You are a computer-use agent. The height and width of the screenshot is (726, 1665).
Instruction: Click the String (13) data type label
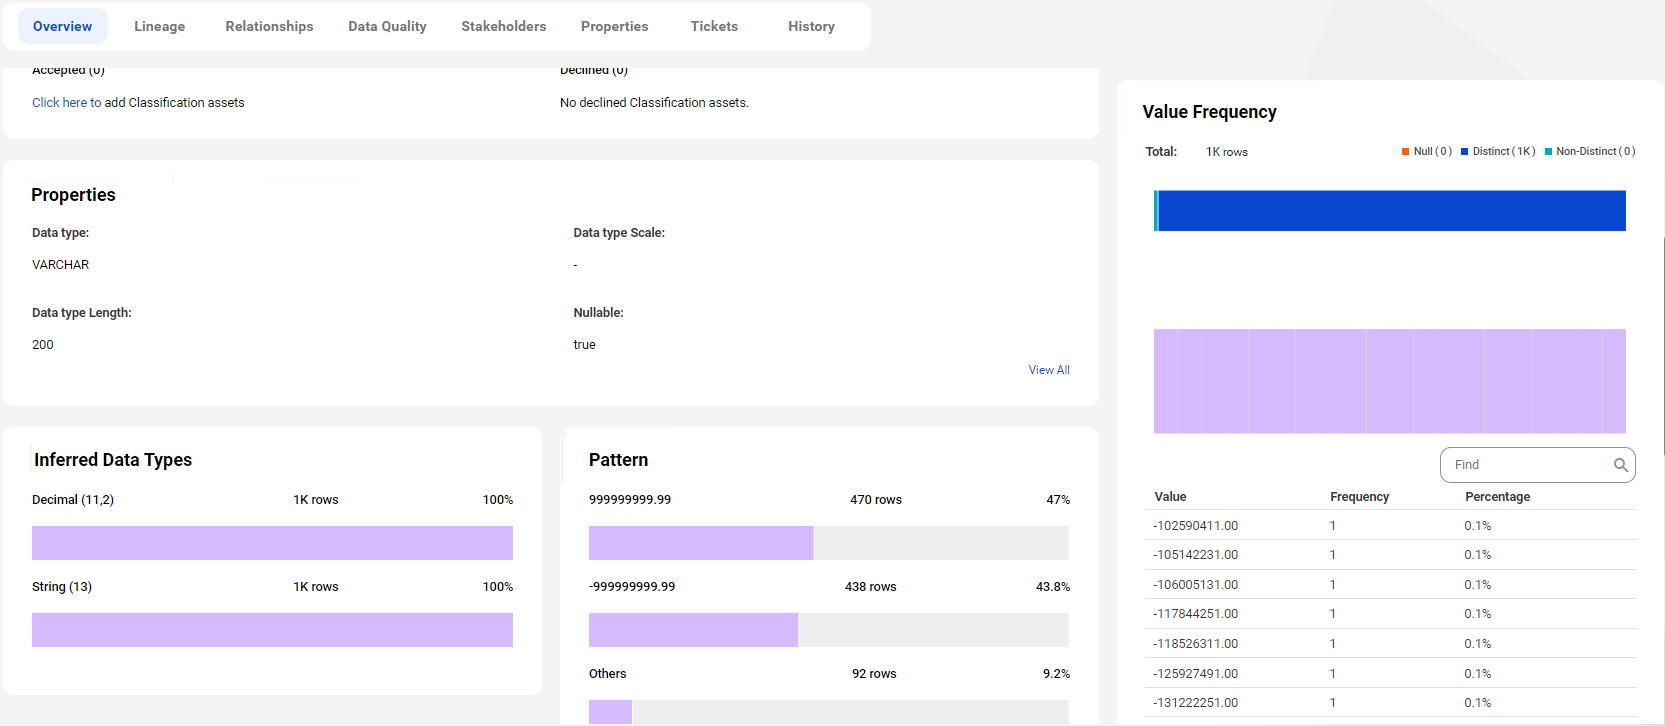62,587
